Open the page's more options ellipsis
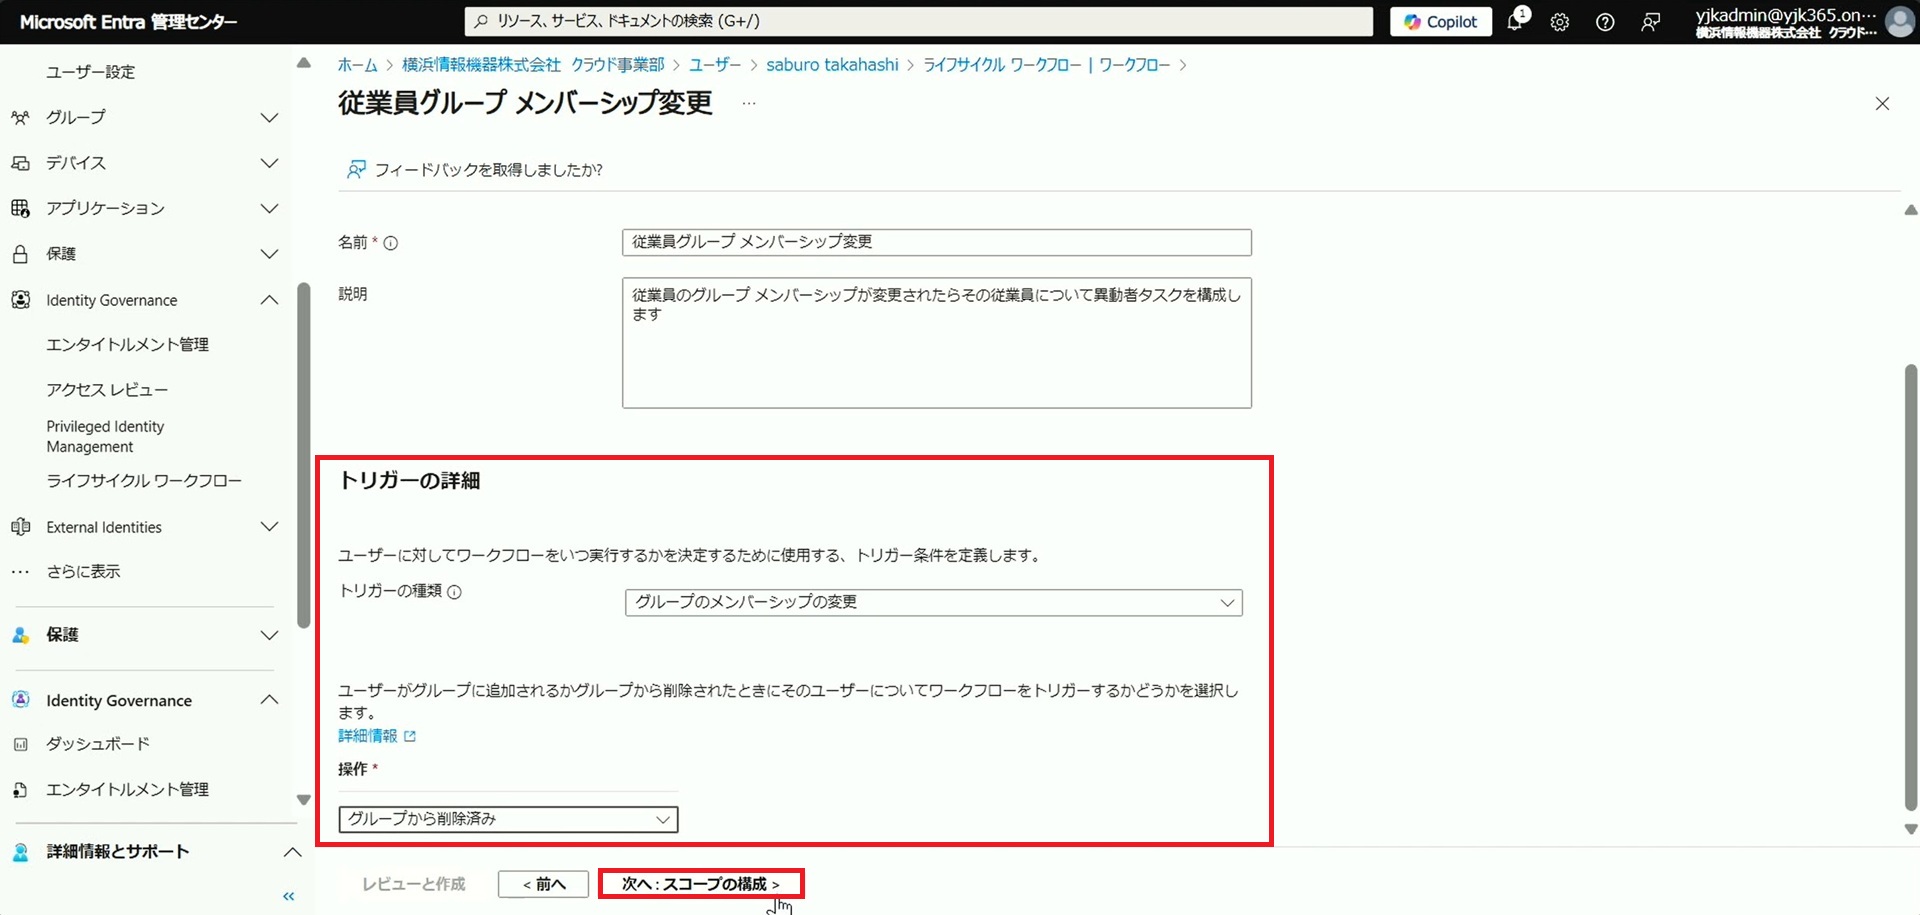The height and width of the screenshot is (915, 1920). coord(749,104)
